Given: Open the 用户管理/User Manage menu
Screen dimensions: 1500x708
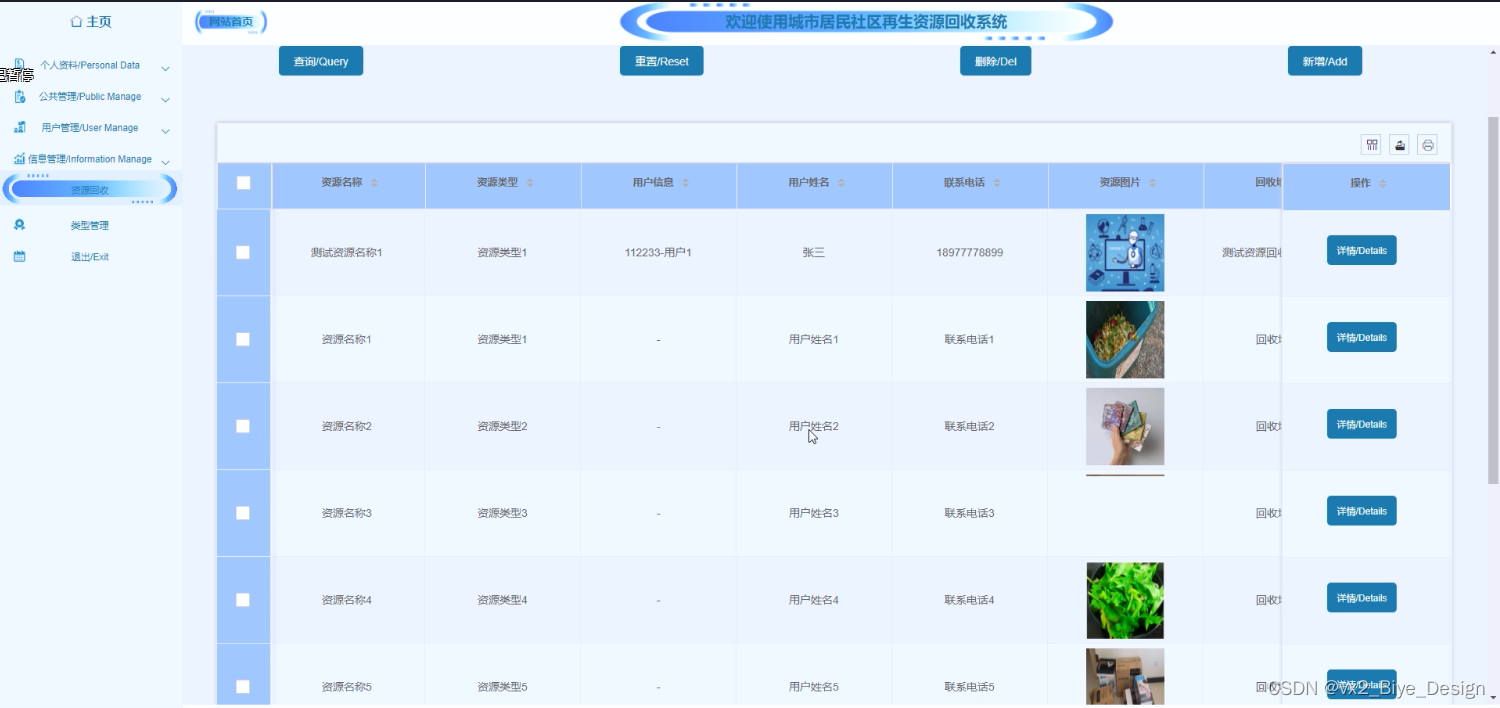Looking at the screenshot, I should tap(91, 128).
